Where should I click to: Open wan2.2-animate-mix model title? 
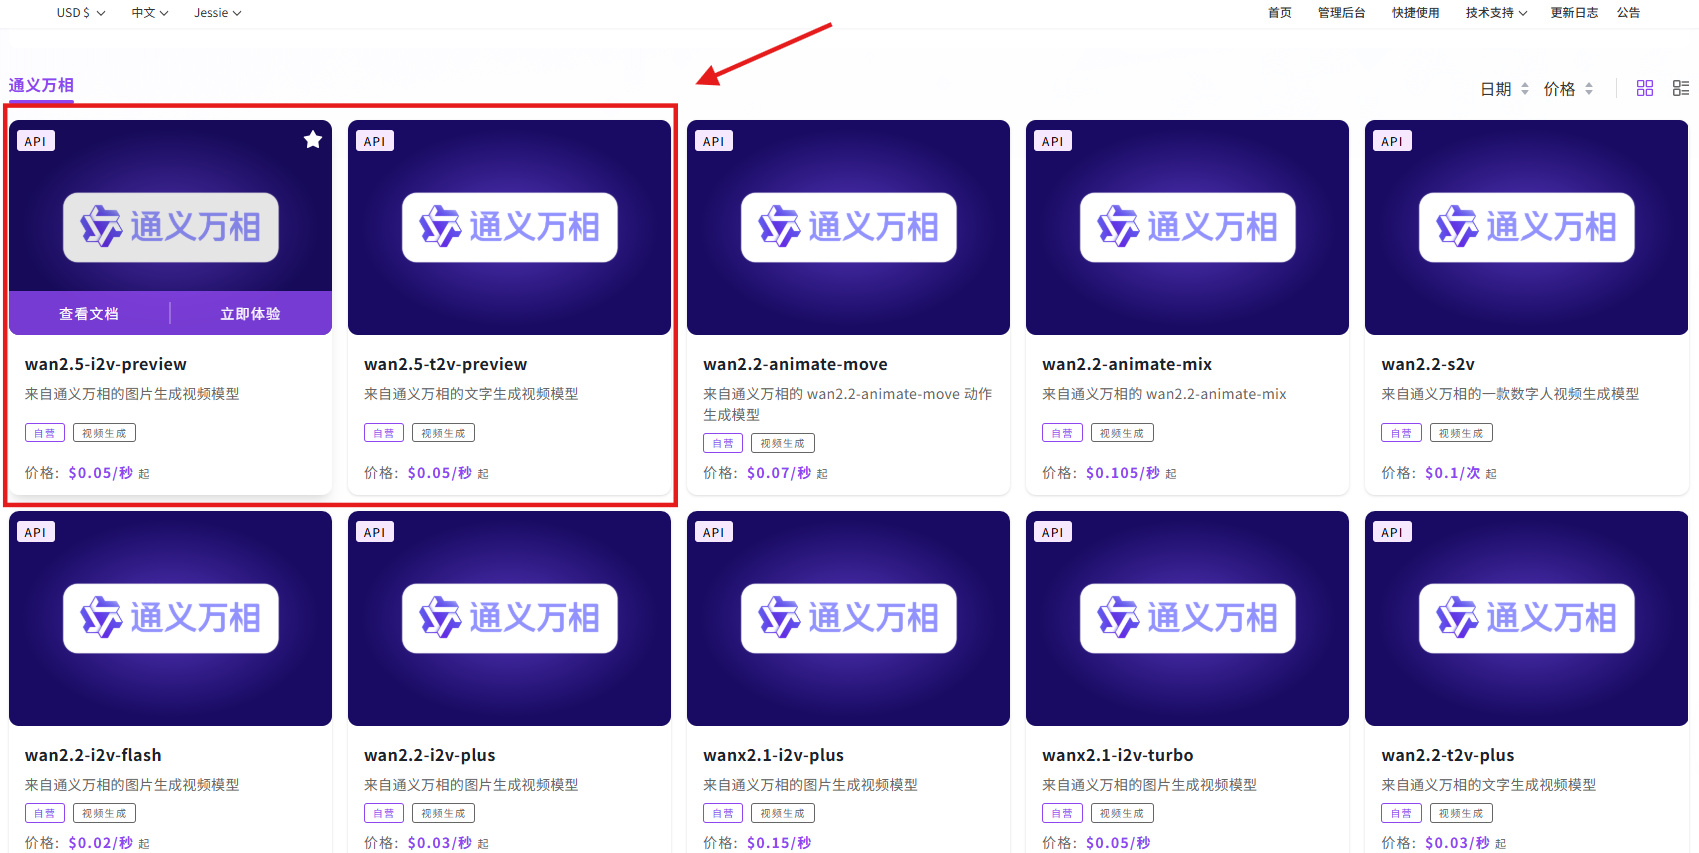(x=1127, y=364)
